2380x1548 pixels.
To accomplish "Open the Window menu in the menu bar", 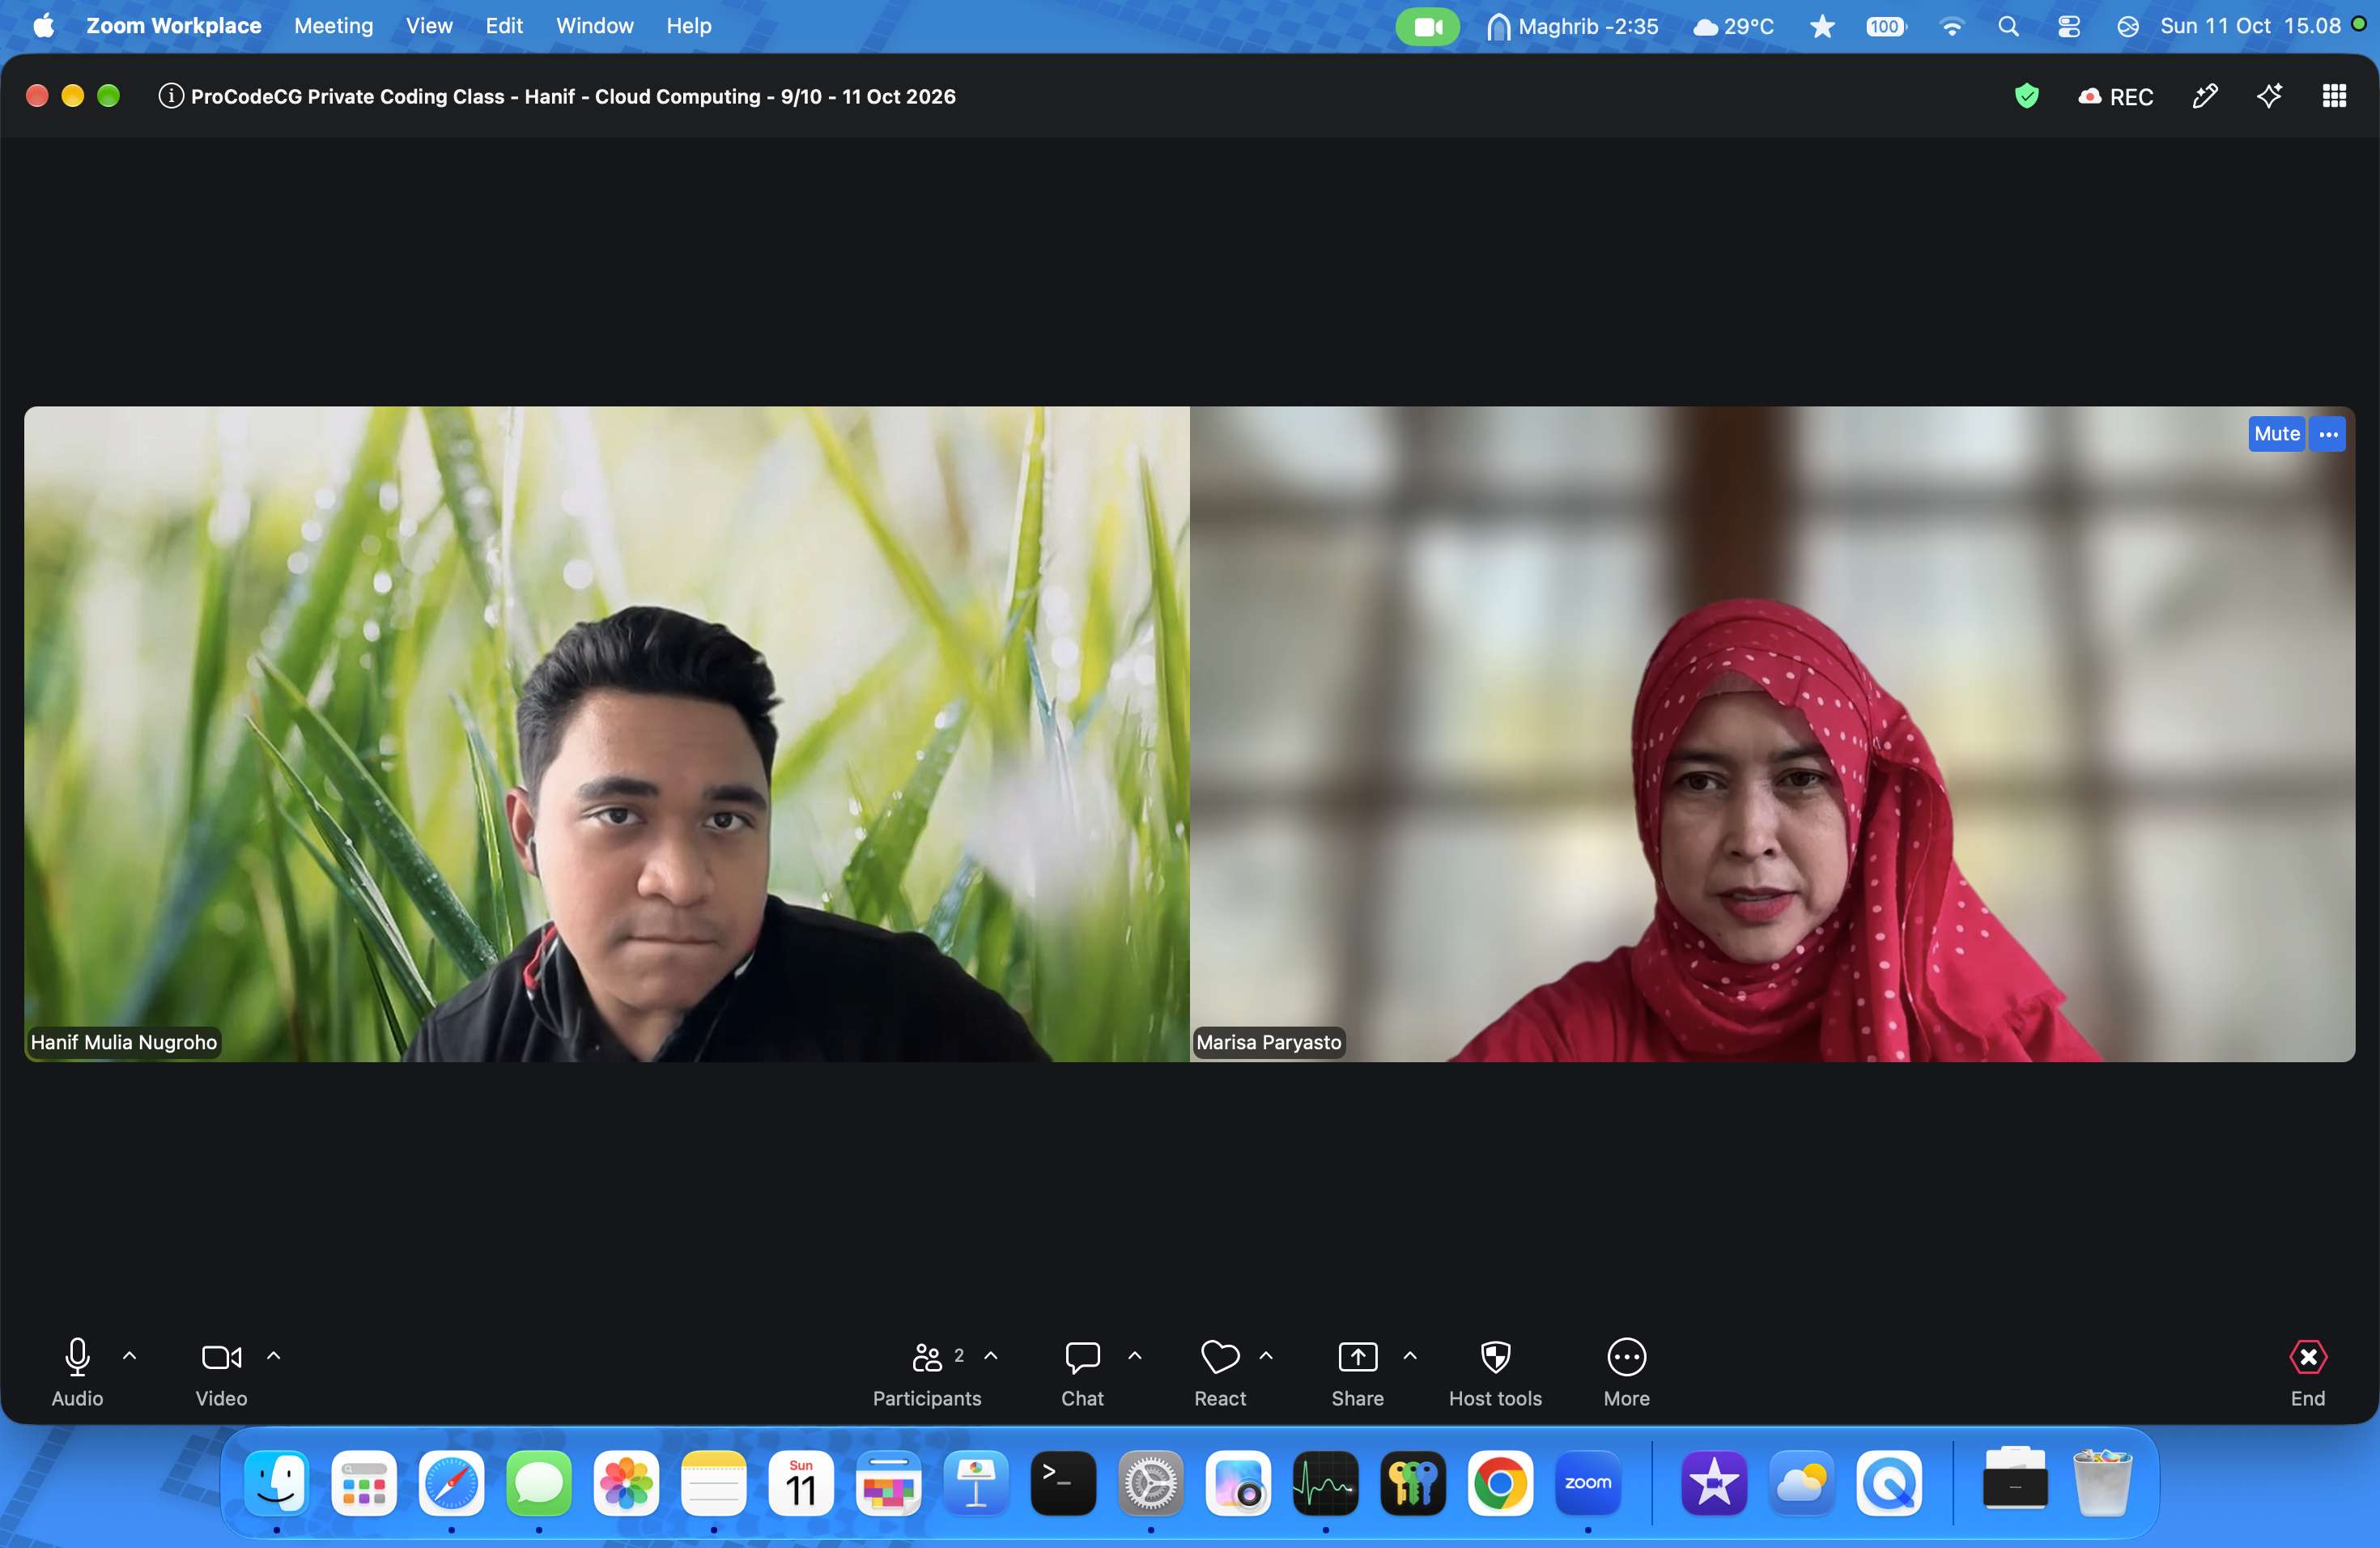I will click(594, 26).
